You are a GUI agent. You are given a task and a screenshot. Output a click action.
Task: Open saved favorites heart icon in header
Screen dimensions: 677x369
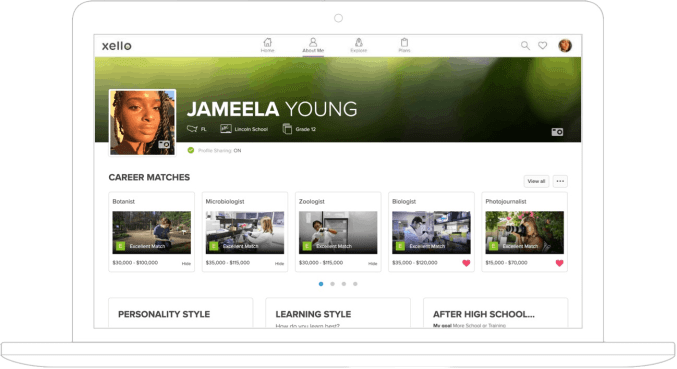point(542,45)
